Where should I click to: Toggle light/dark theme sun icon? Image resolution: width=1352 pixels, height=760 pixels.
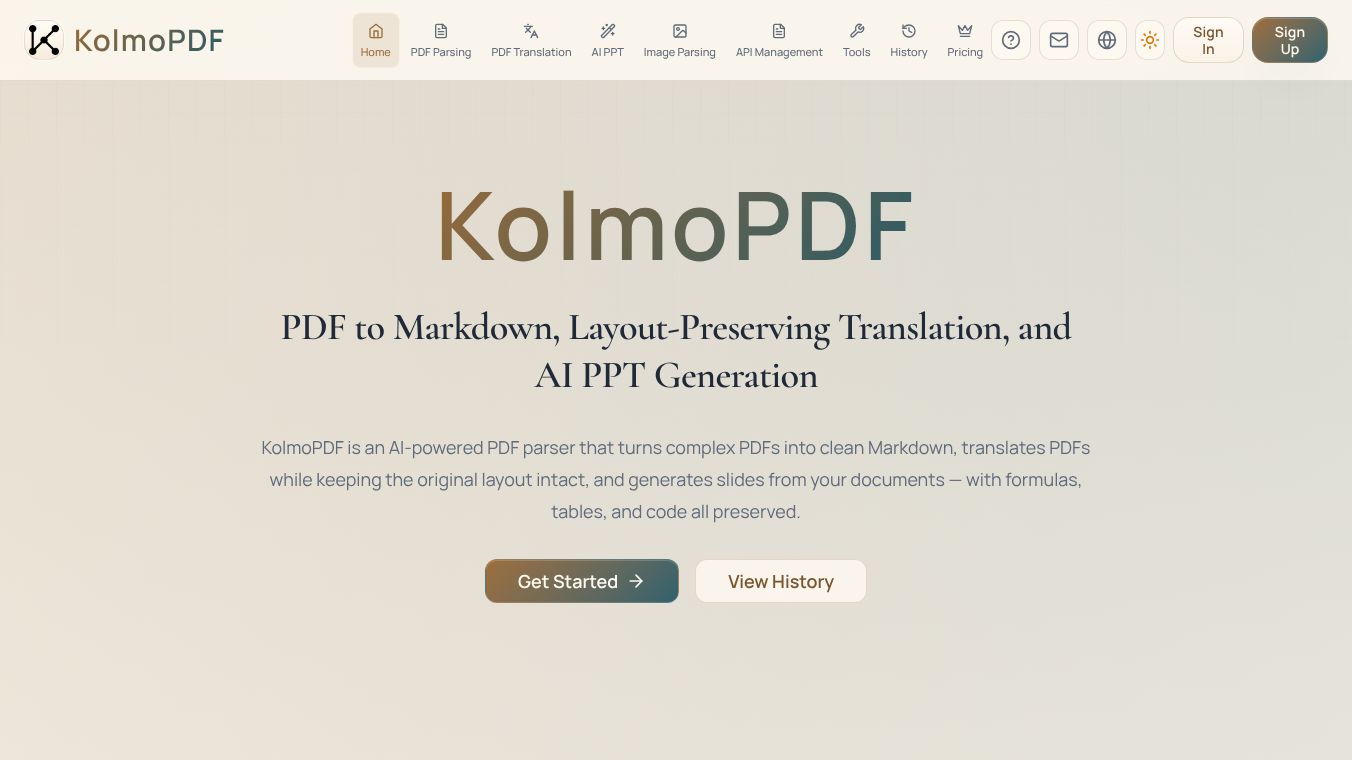(1150, 40)
